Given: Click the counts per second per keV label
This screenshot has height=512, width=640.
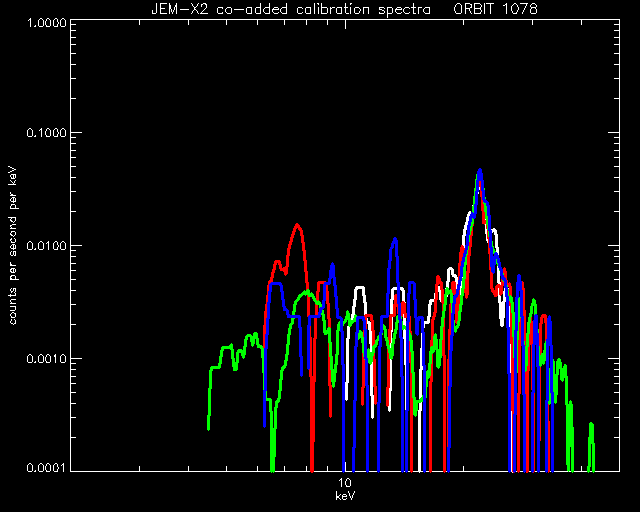Looking at the screenshot, I should coord(13,246).
